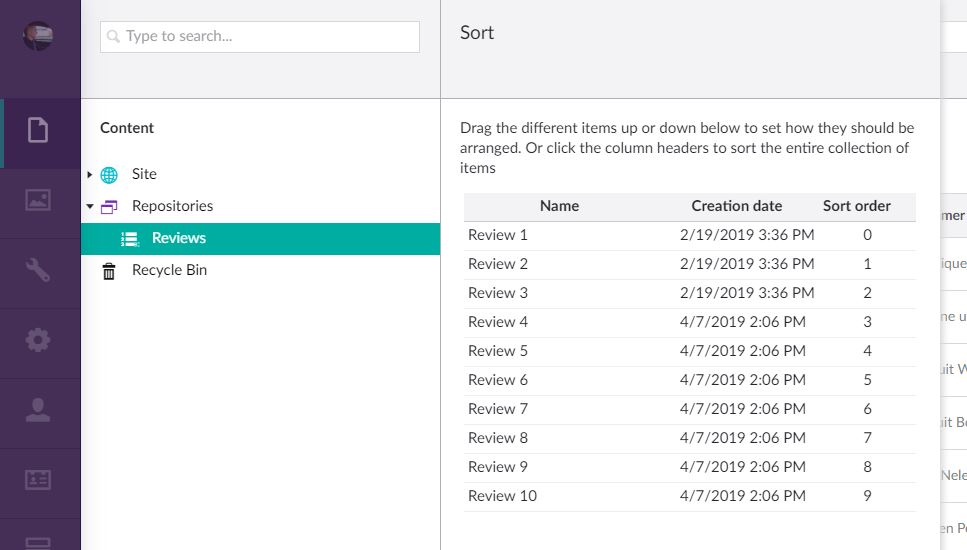The height and width of the screenshot is (550, 967).
Task: Select the Repositories tree item
Action: pyautogui.click(x=172, y=206)
